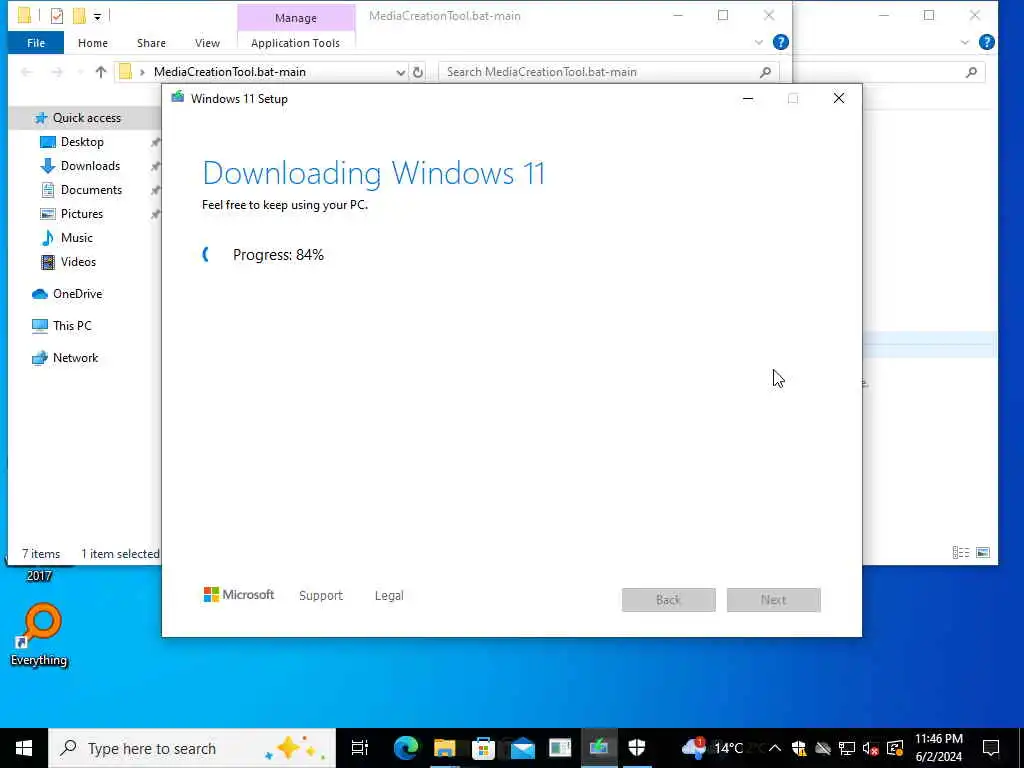
Task: Click the Manage contextual tab
Action: [x=296, y=18]
